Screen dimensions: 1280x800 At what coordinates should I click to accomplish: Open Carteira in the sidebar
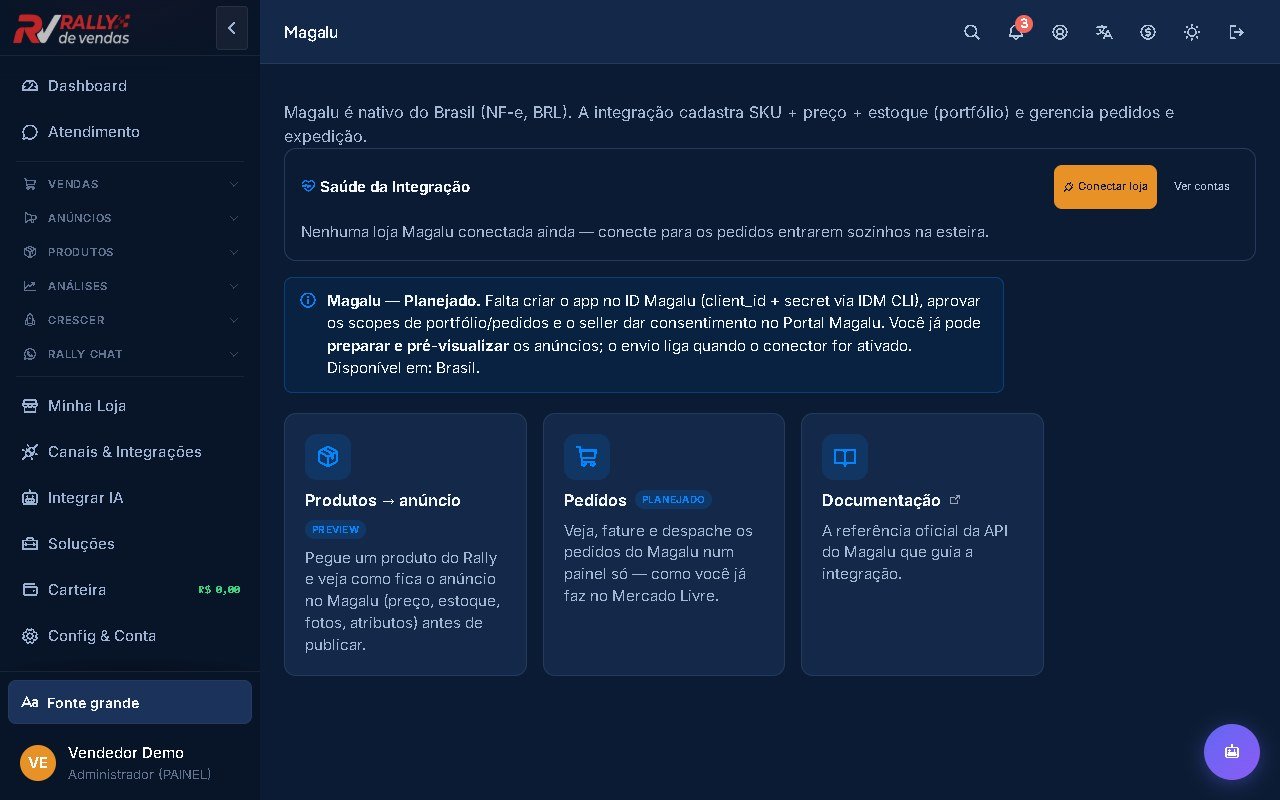coord(130,590)
